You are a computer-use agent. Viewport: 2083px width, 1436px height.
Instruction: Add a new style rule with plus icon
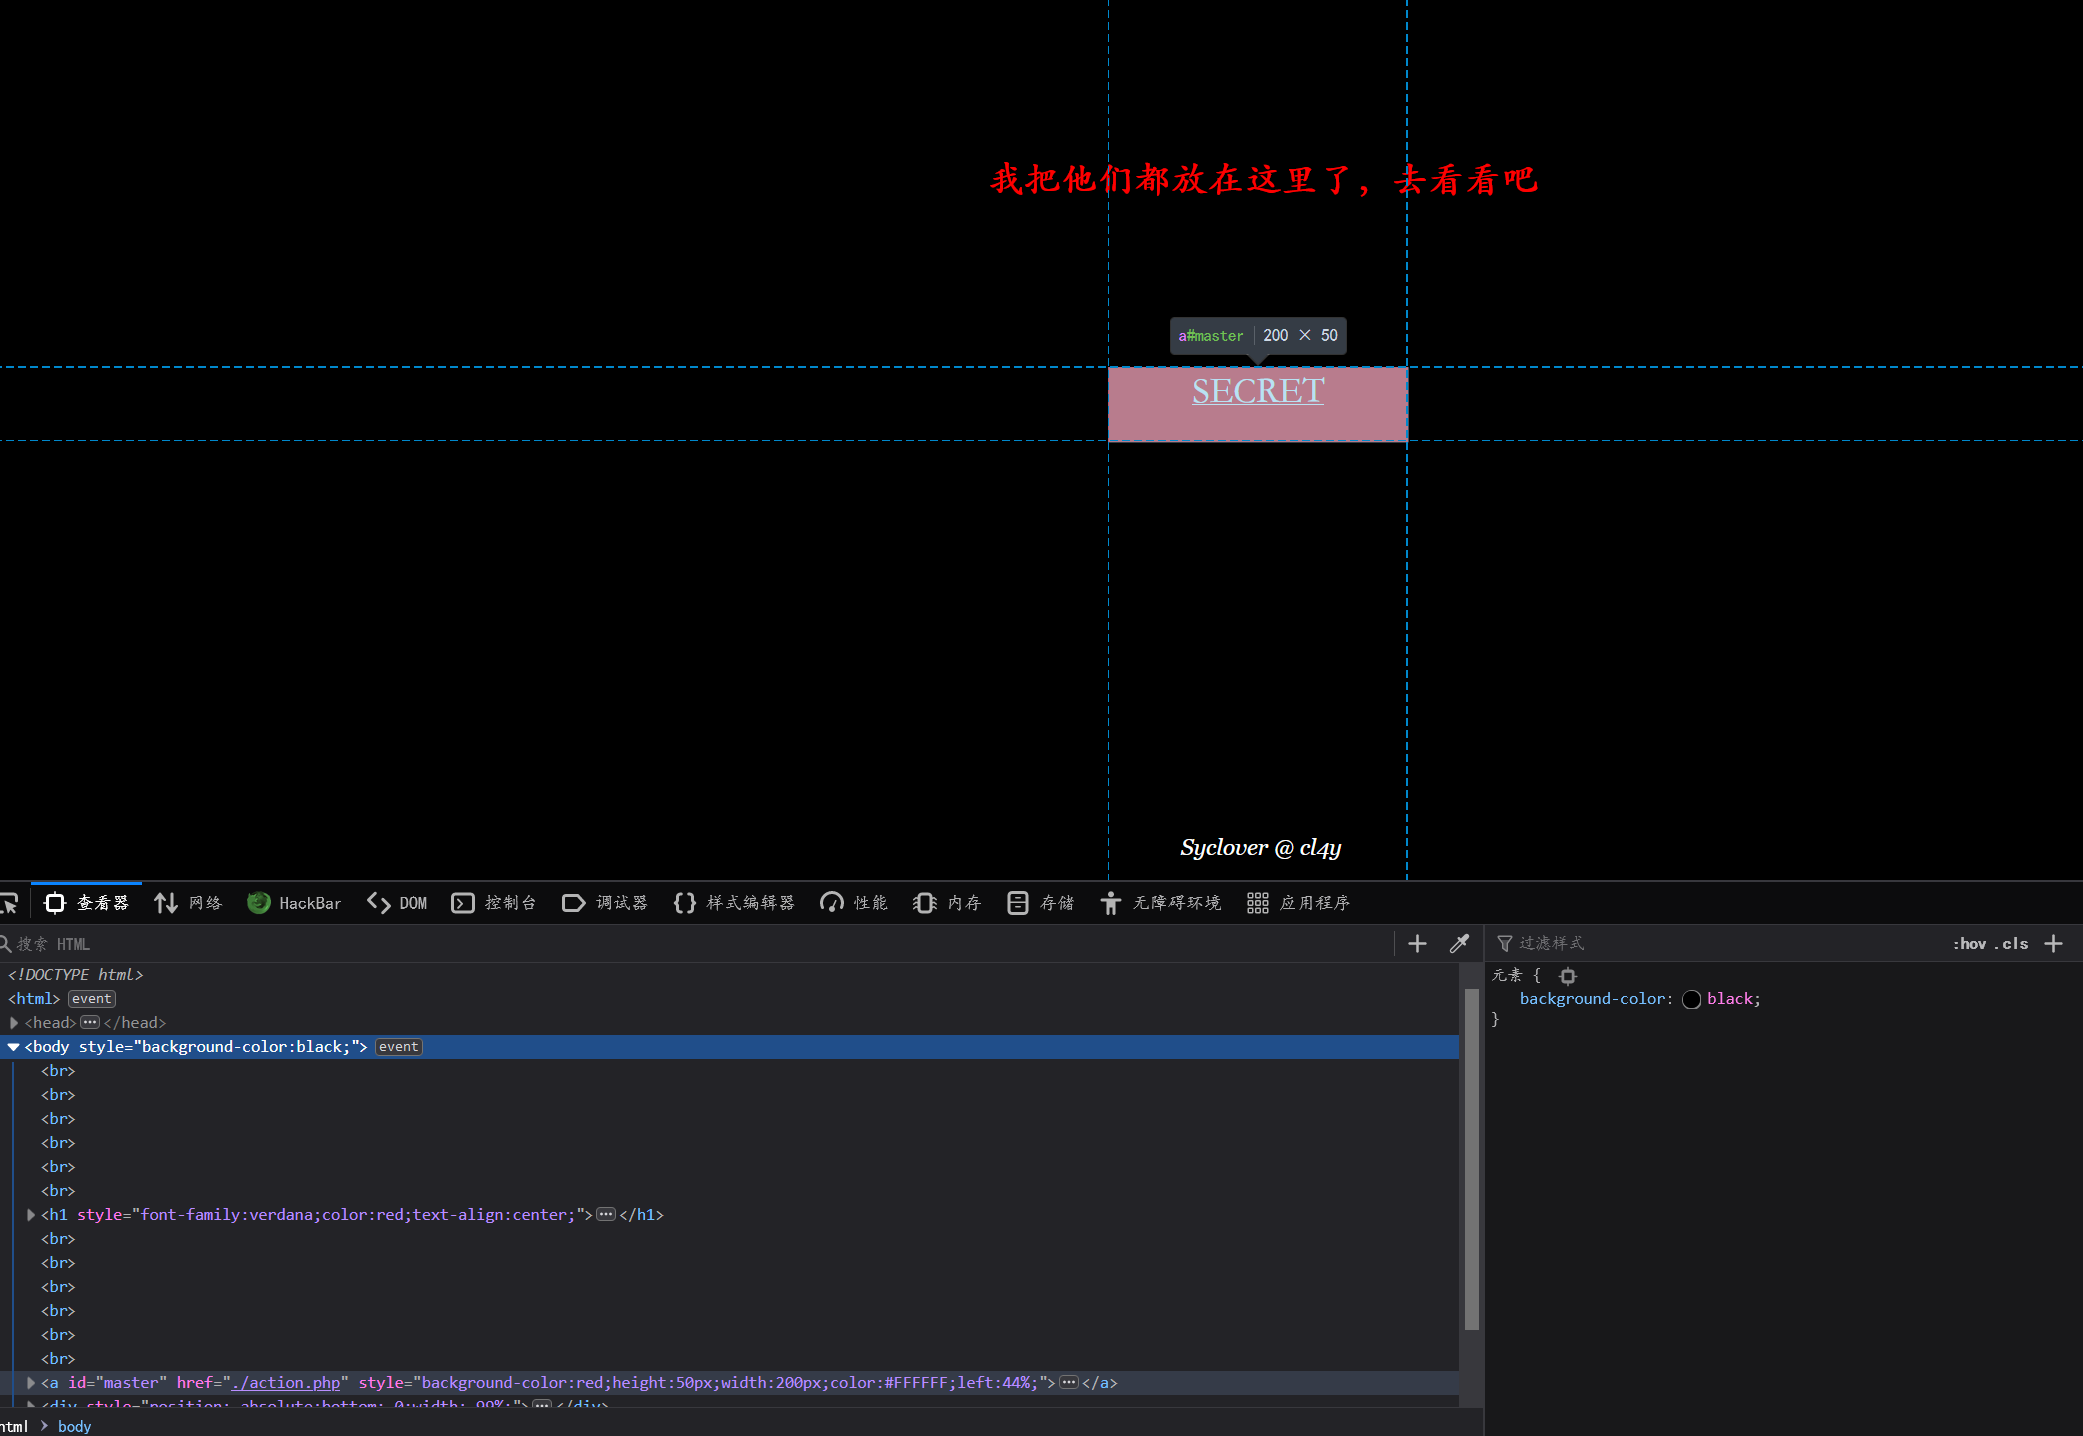click(2054, 944)
